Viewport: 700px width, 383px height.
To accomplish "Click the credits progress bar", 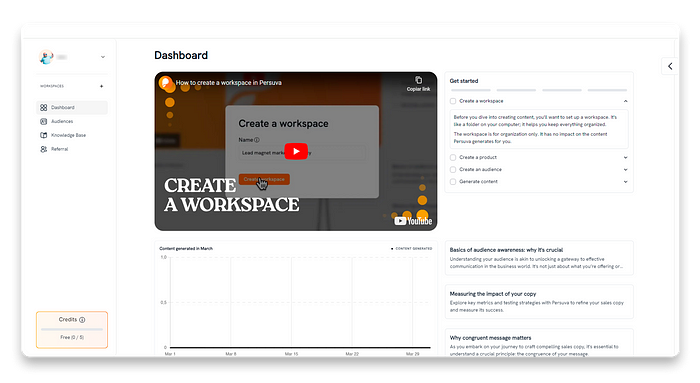I will coord(72,329).
